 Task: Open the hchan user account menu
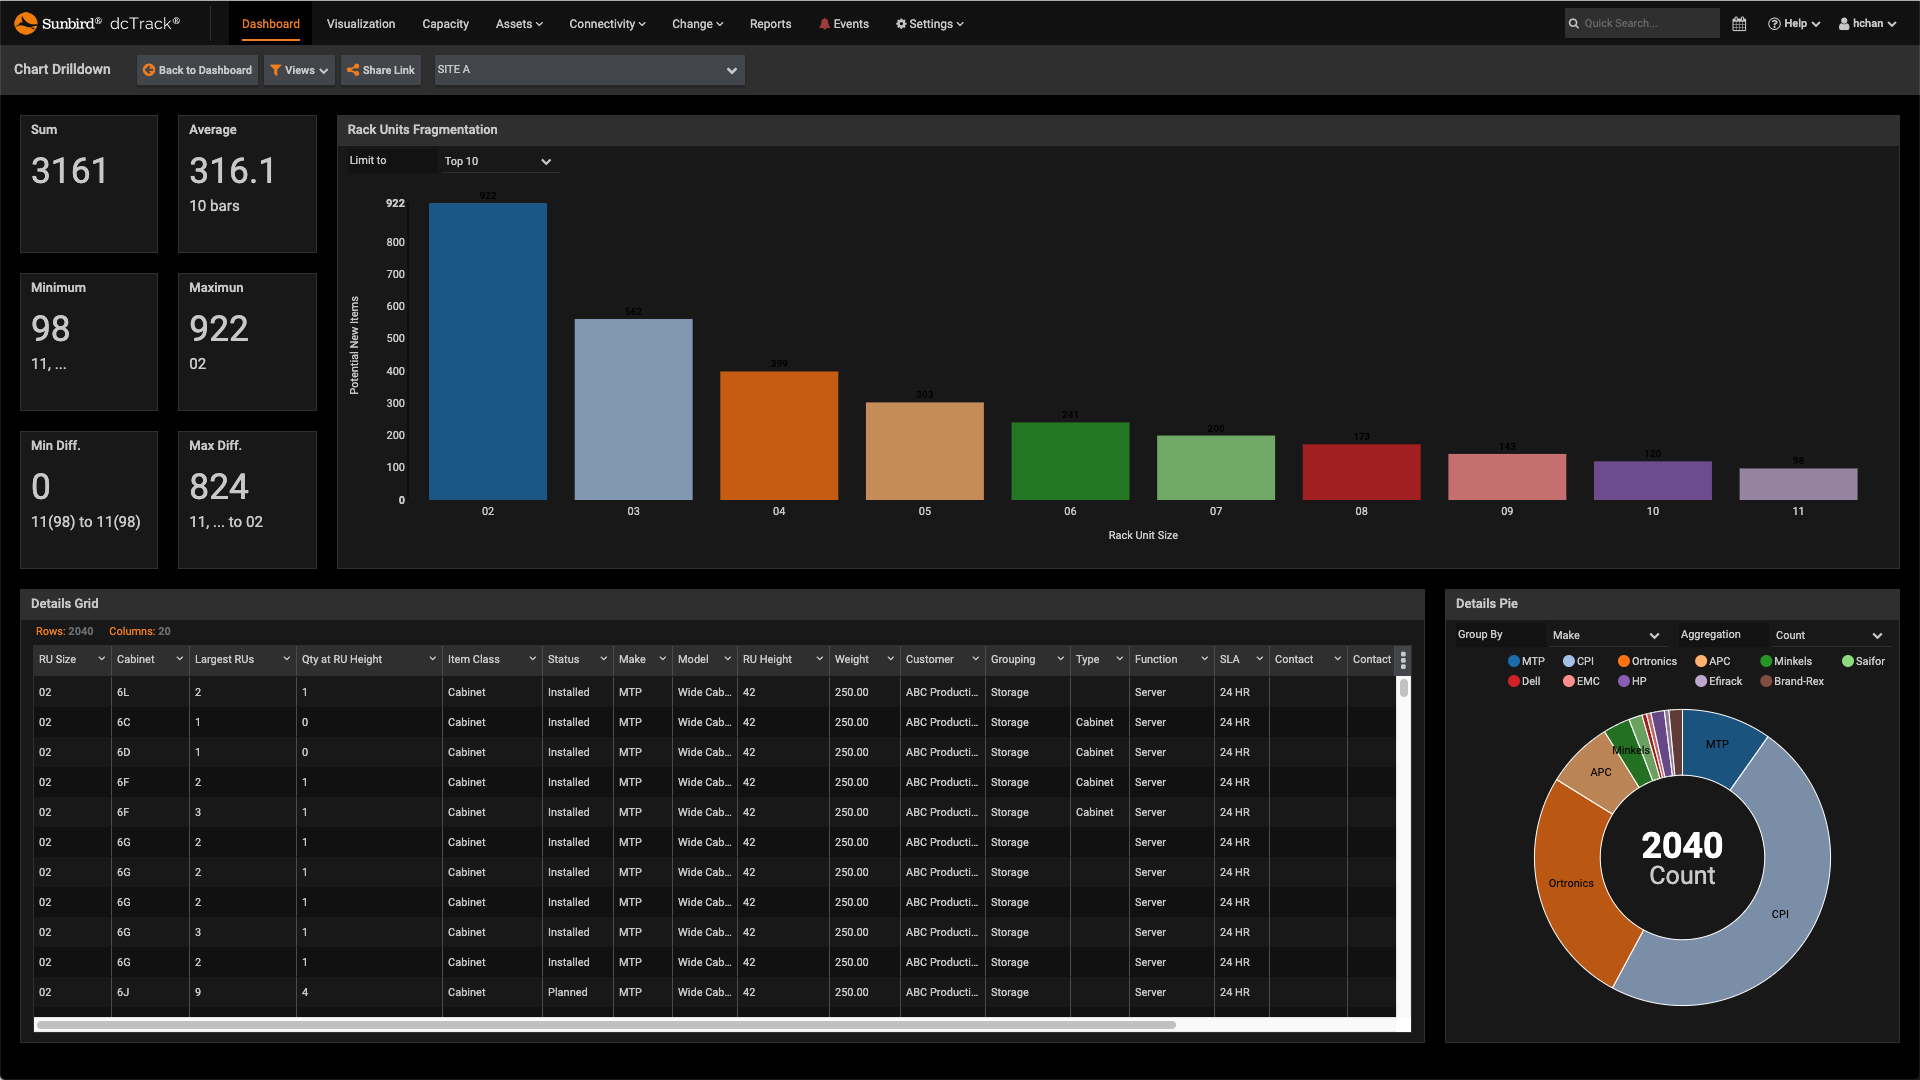pos(1866,23)
